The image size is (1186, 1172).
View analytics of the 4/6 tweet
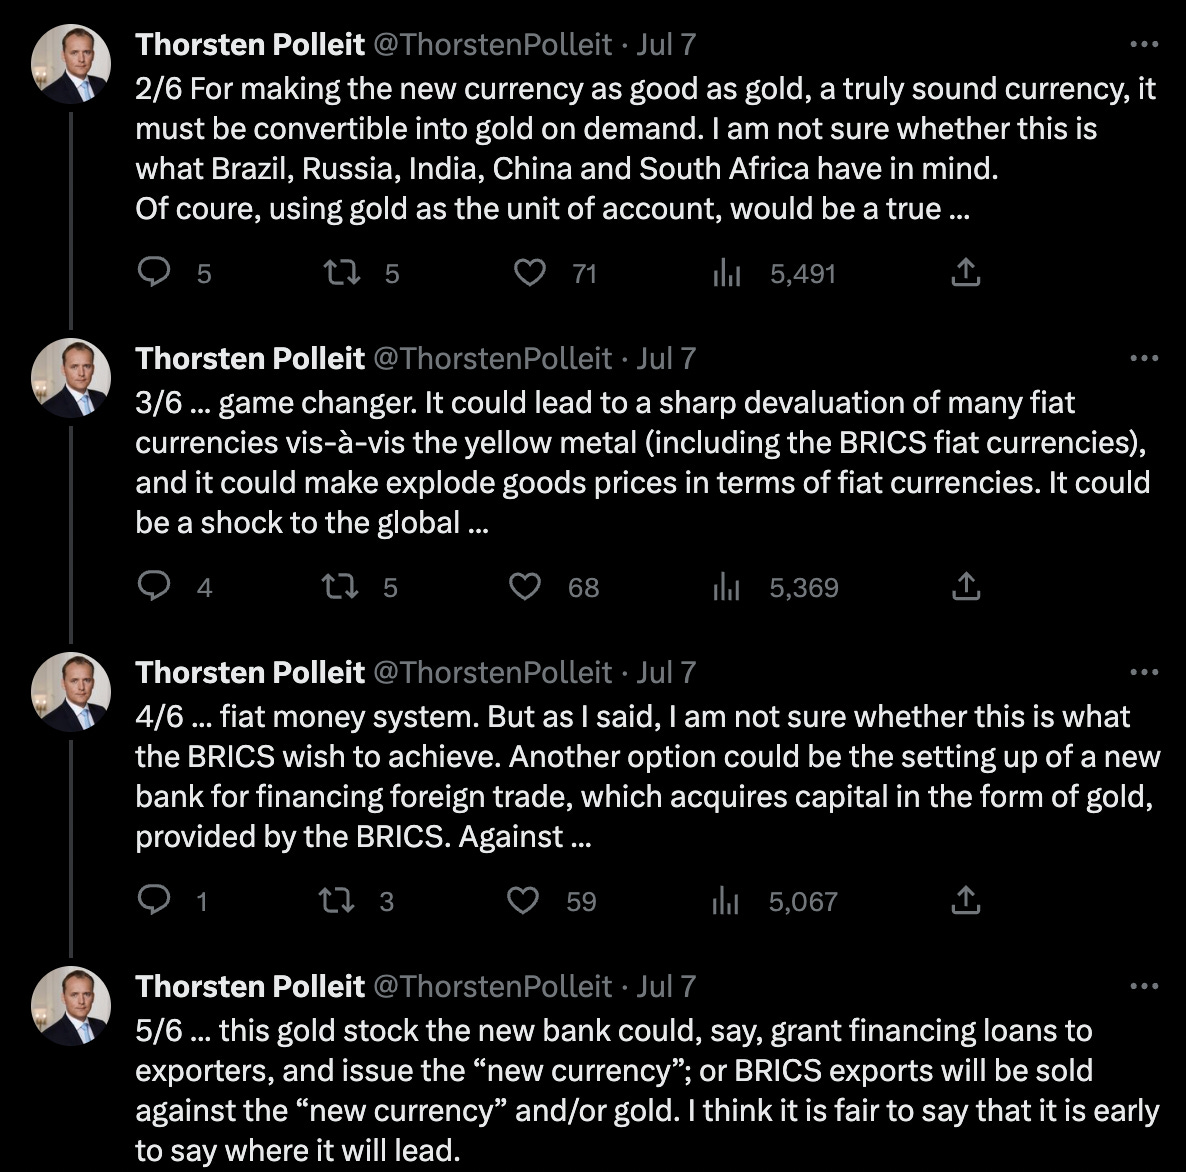pyautogui.click(x=726, y=901)
